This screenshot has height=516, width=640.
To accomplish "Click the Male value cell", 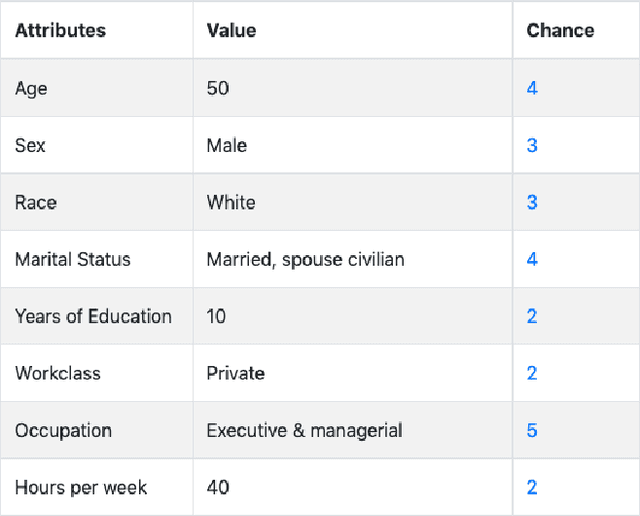I will coord(227,145).
